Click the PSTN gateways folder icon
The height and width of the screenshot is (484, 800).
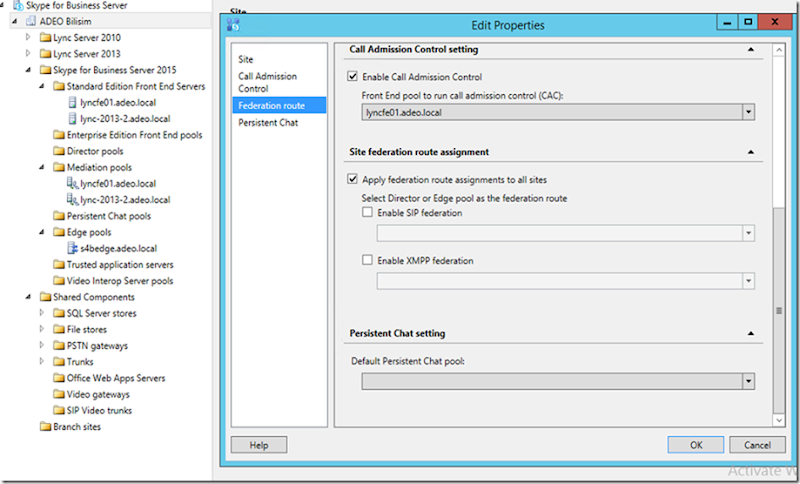pos(59,346)
